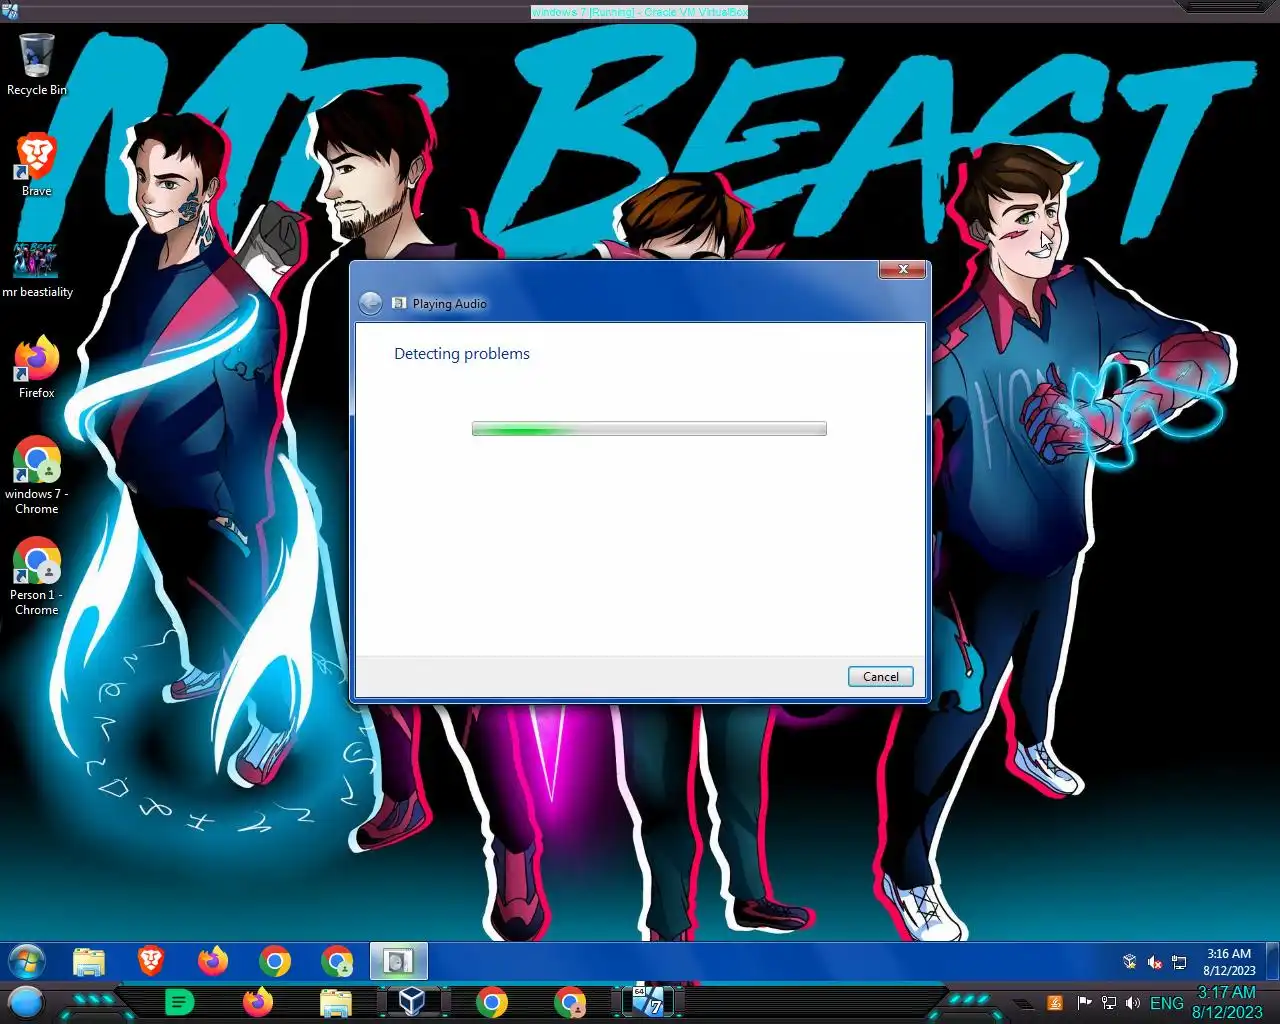
Task: Launch Chrome from the Windows 7 taskbar
Action: 274,962
